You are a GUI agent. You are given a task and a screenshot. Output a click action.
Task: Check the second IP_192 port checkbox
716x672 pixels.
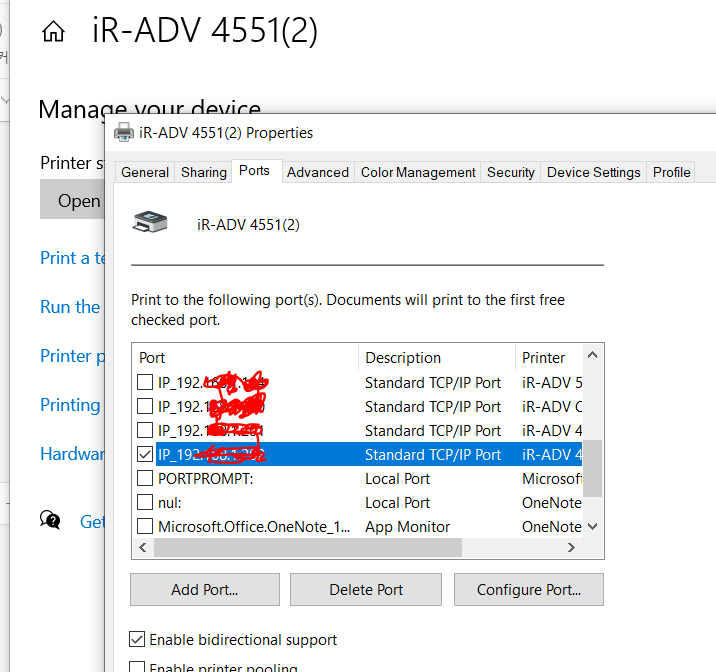click(145, 406)
